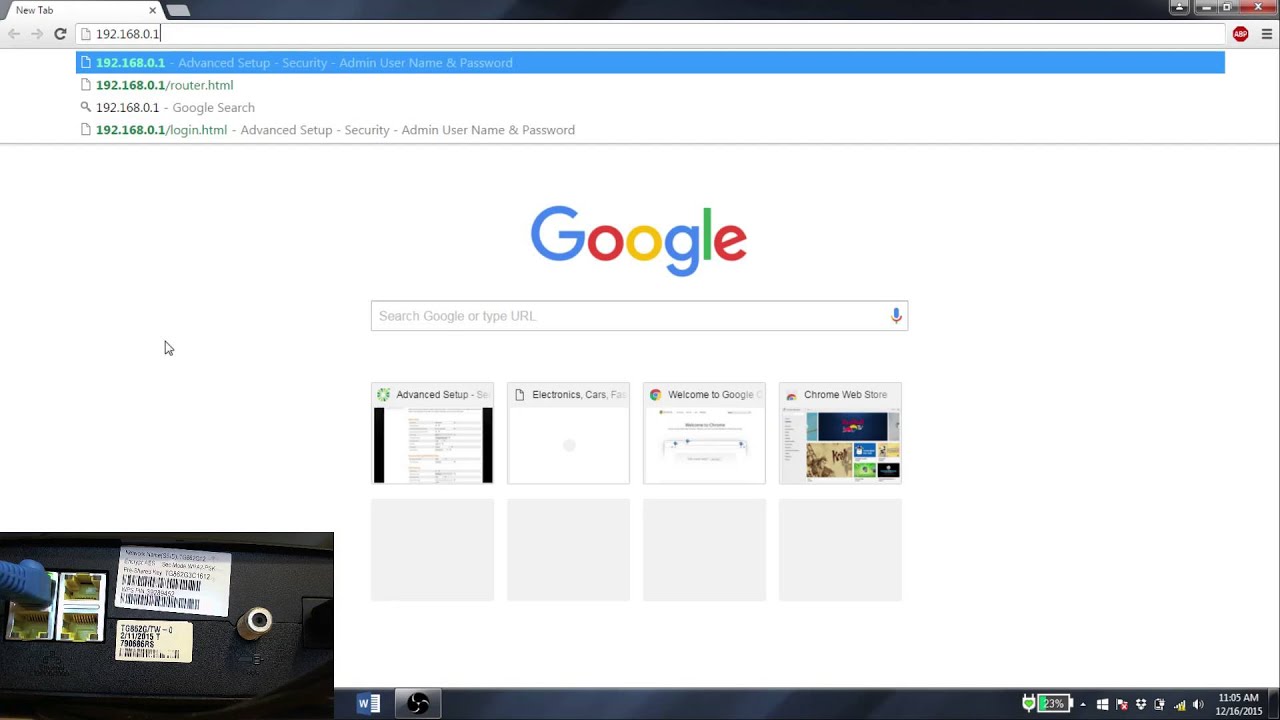Click the 23% battery indicator

pyautogui.click(x=1053, y=704)
